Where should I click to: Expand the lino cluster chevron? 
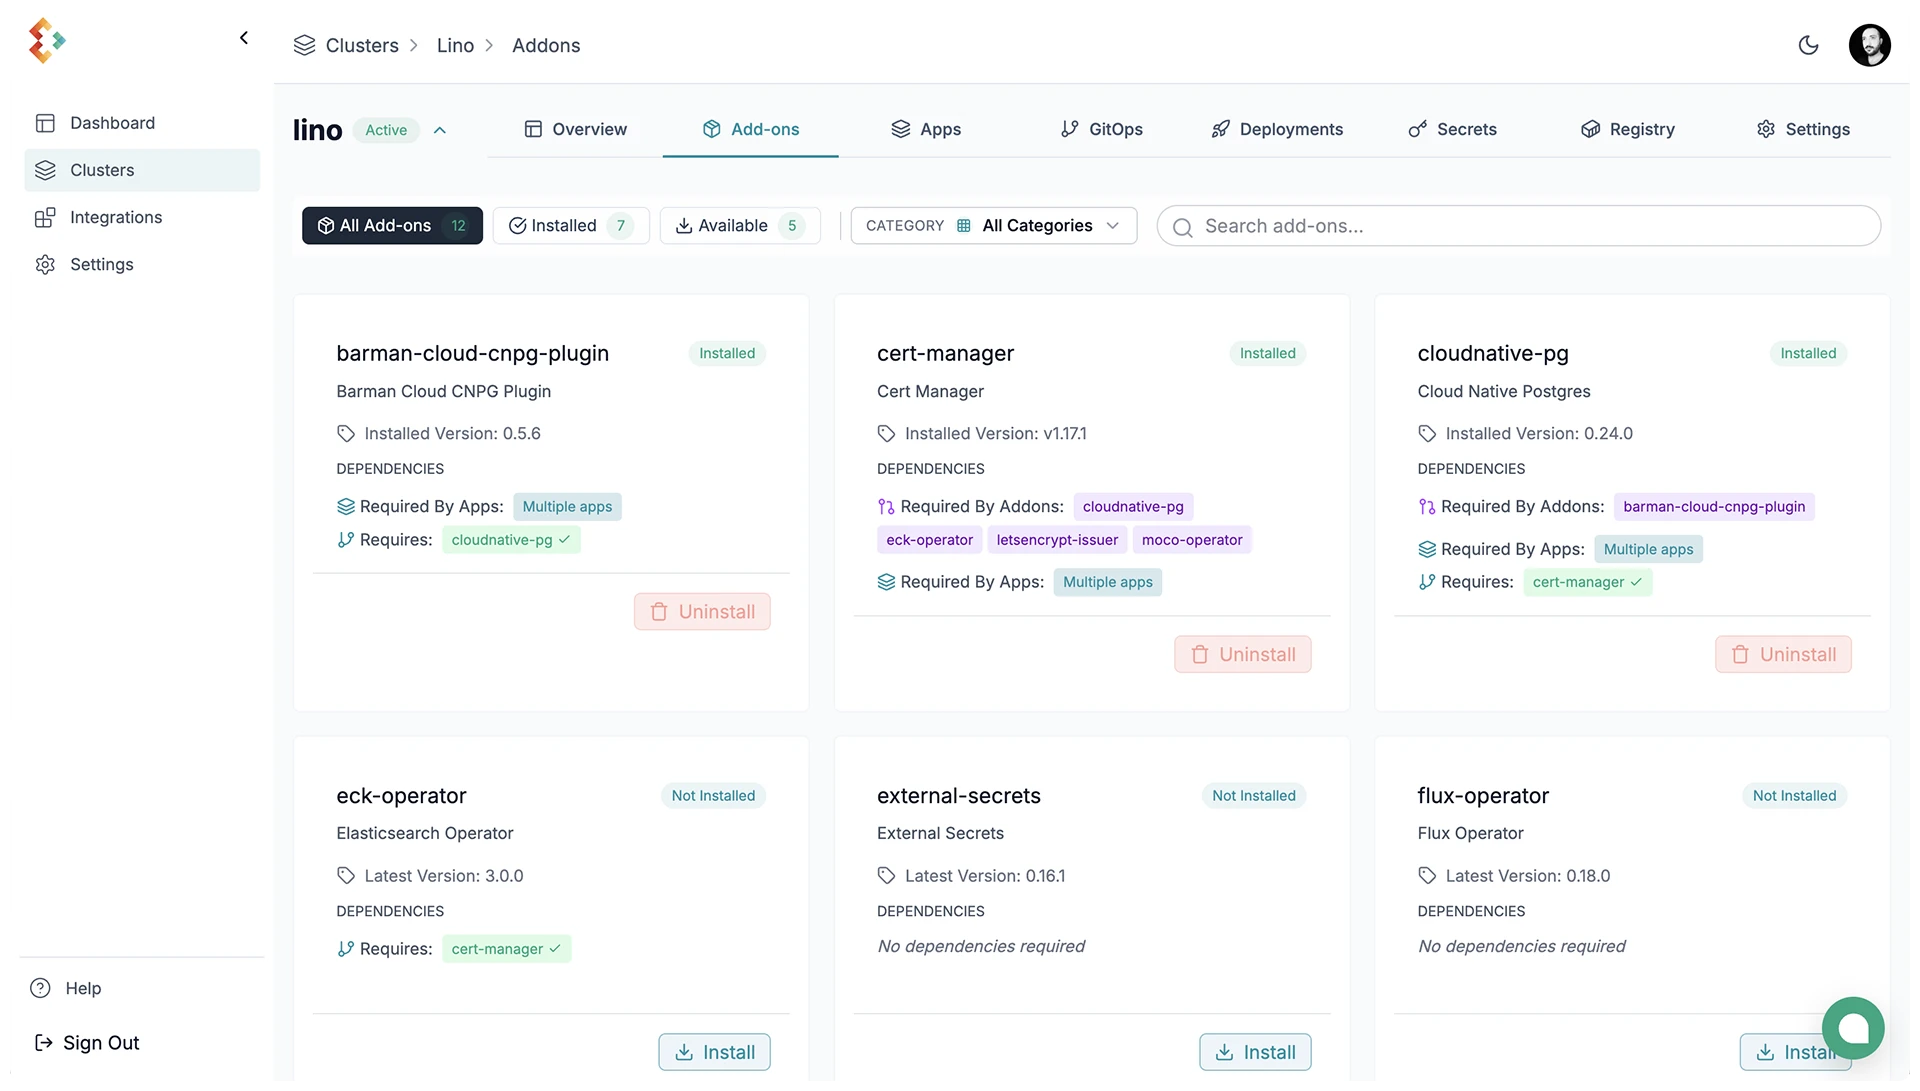click(x=440, y=130)
